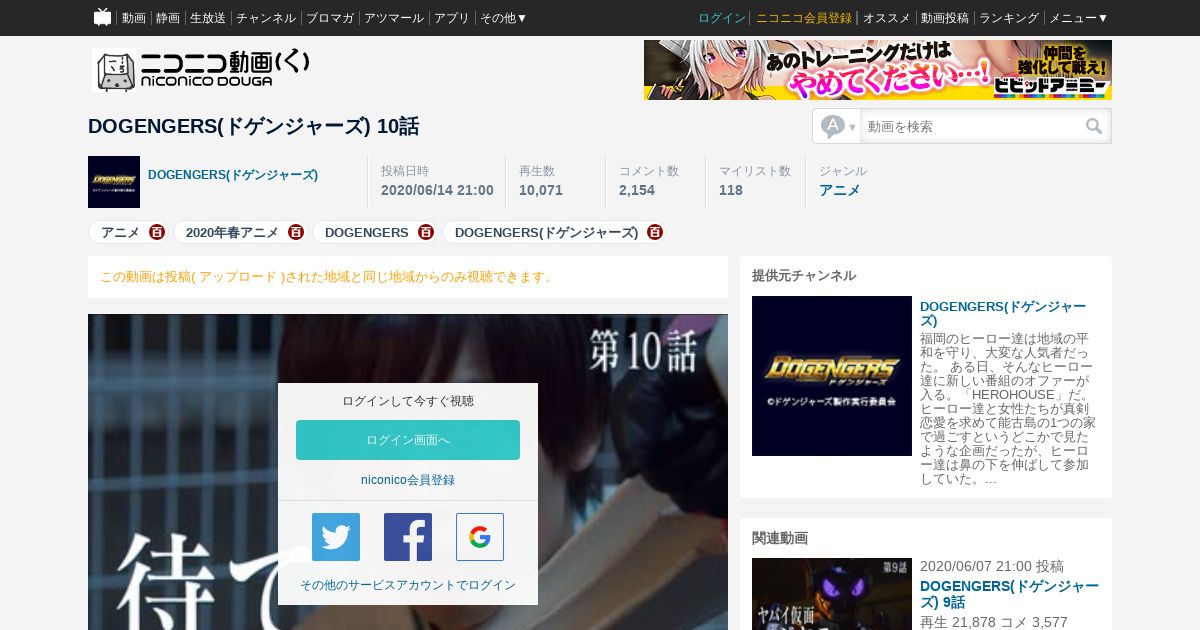
Task: Expand the メニュー▼ menu
Action: tap(1078, 18)
